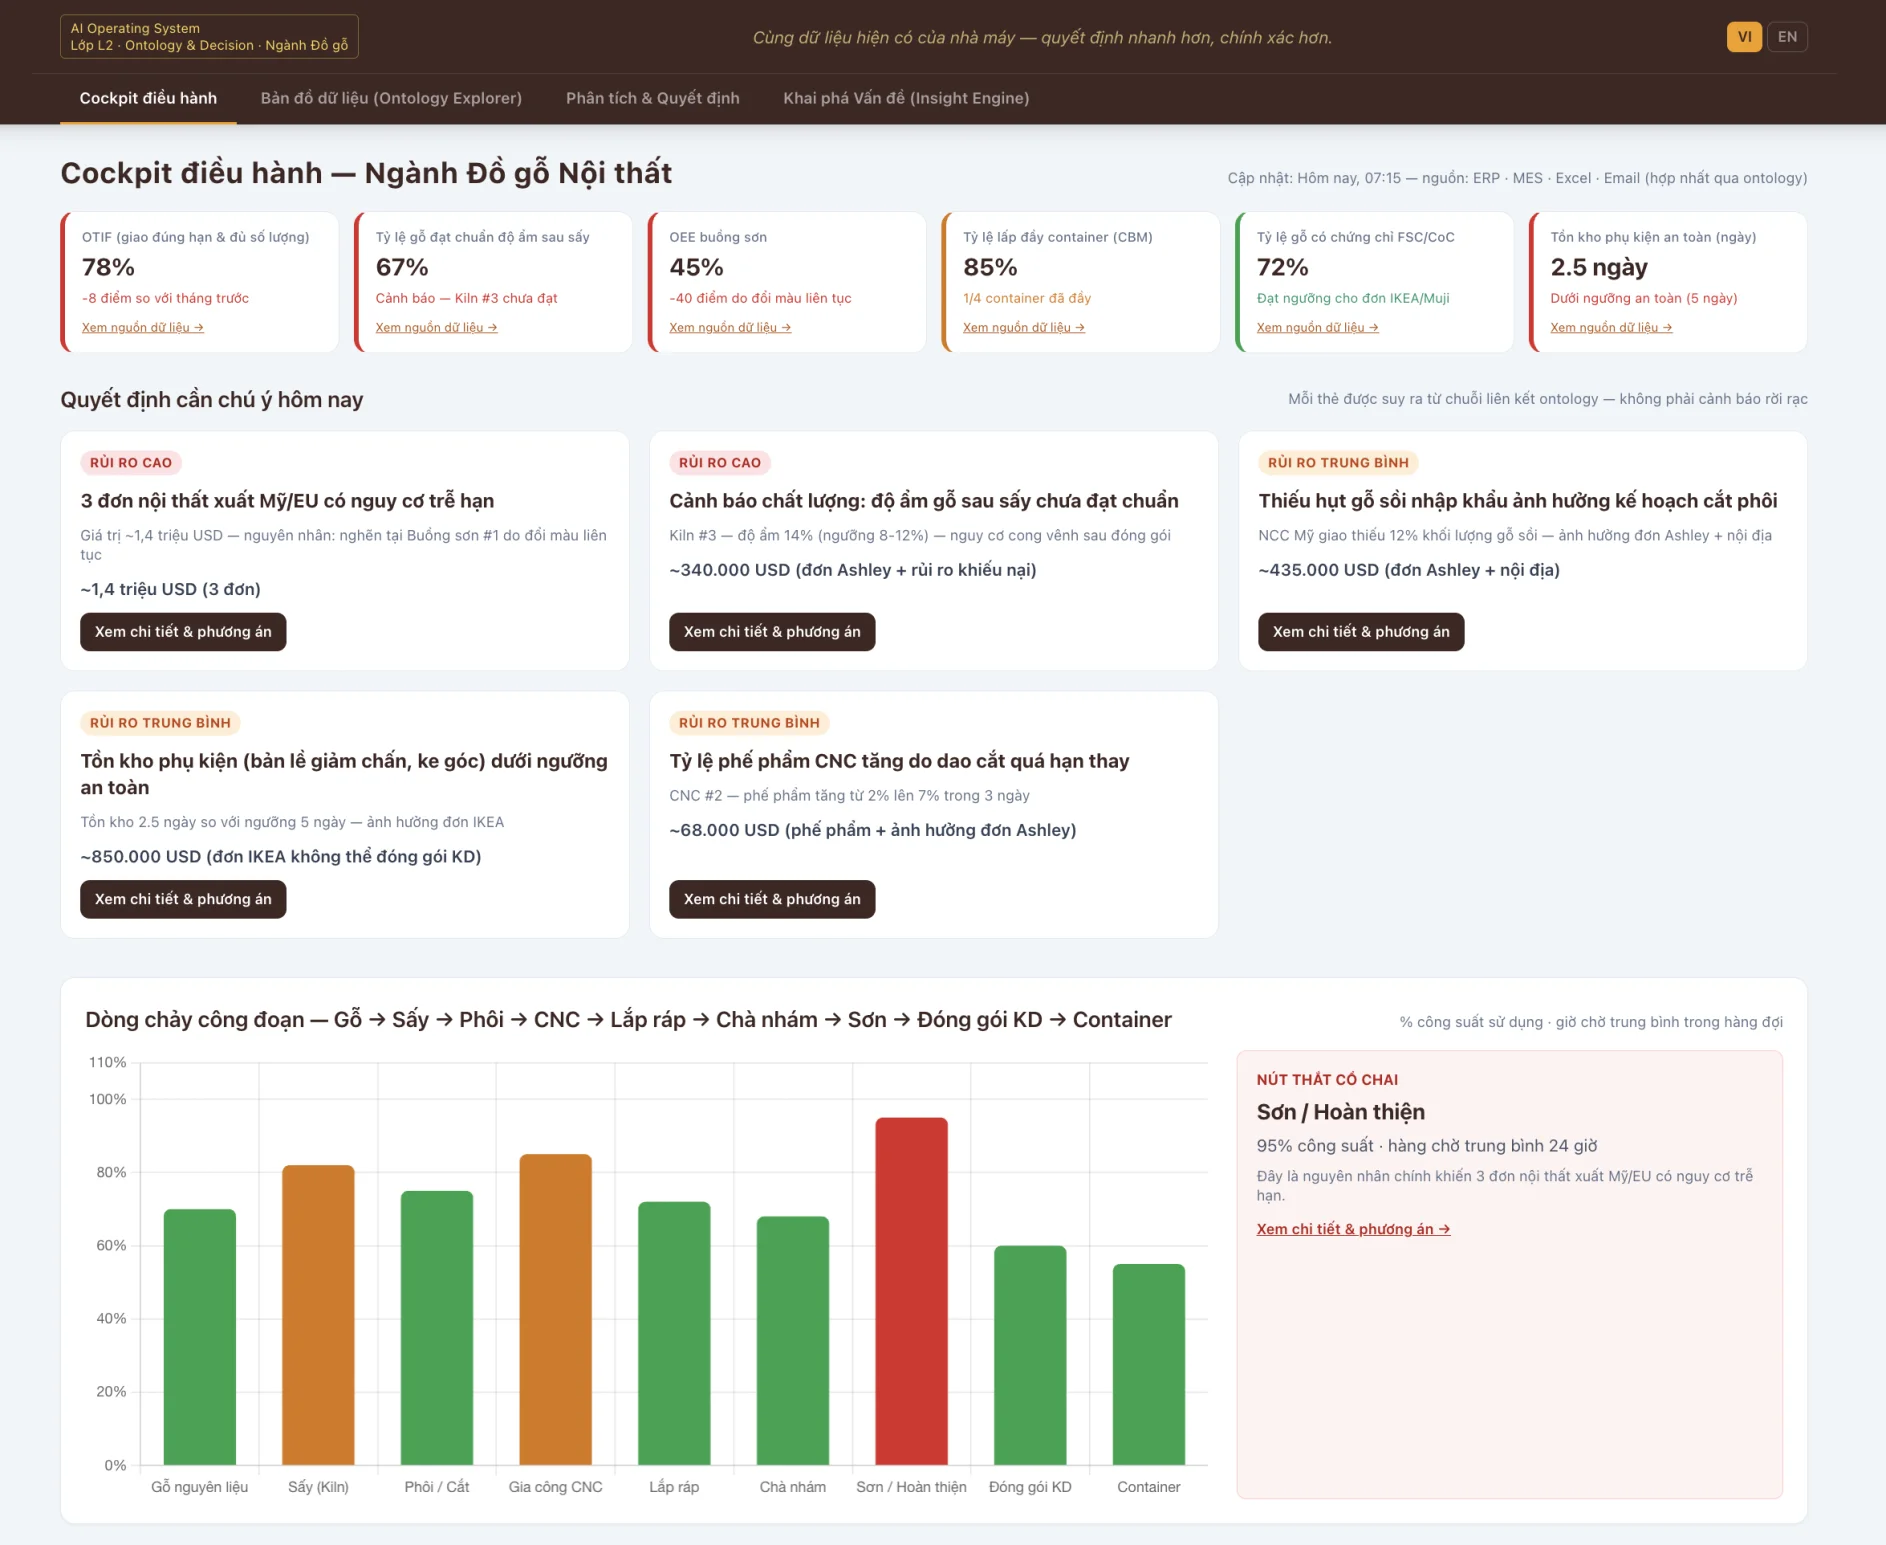View data source for FSC/CoC 72% card

[1318, 327]
